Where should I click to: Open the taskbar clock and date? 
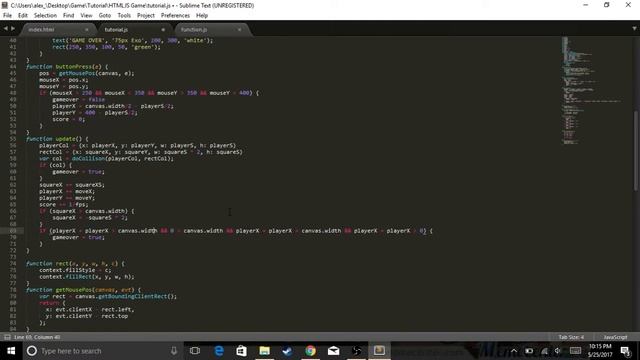[x=600, y=351]
